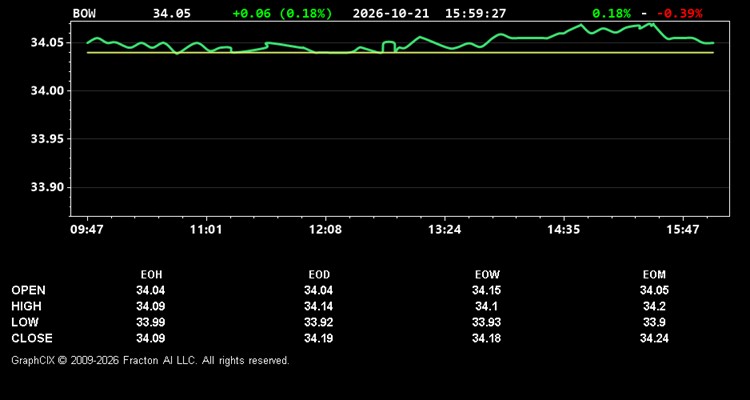
Task: Select the EOD column header
Action: pos(319,275)
